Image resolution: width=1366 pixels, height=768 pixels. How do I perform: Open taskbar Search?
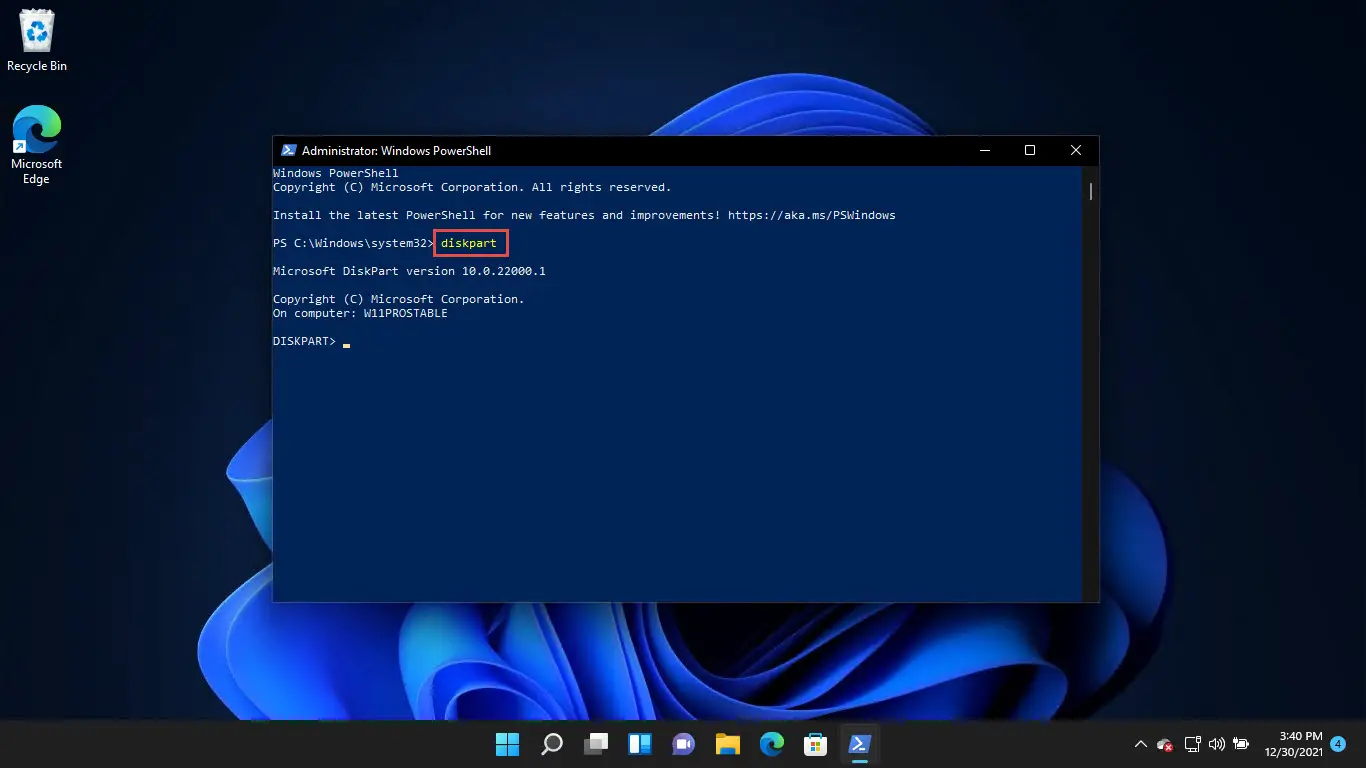pyautogui.click(x=552, y=744)
